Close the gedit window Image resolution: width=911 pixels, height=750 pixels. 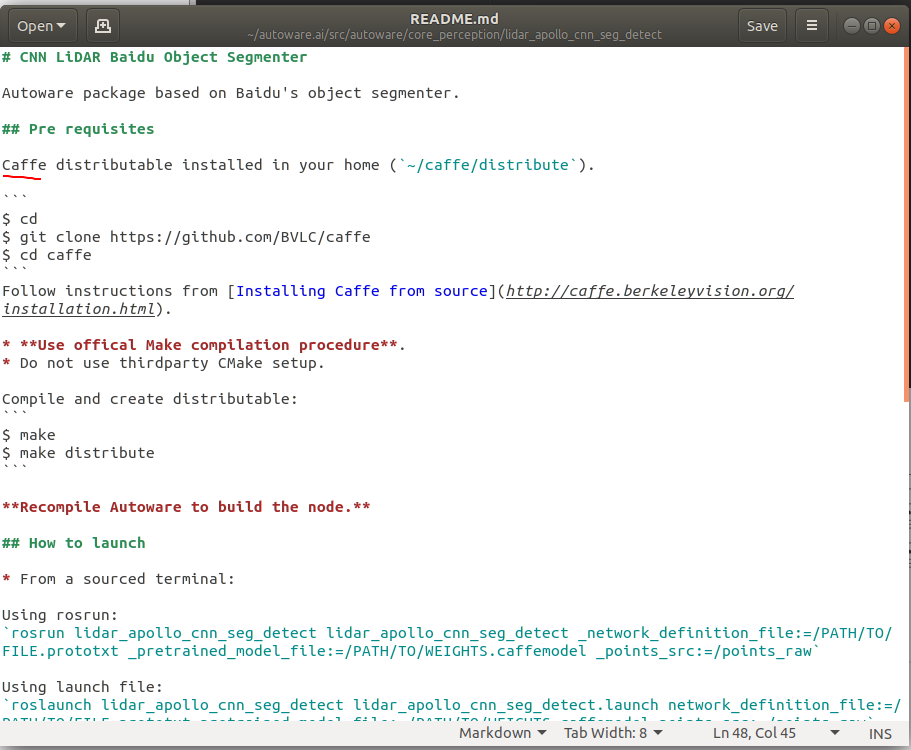pyautogui.click(x=891, y=26)
